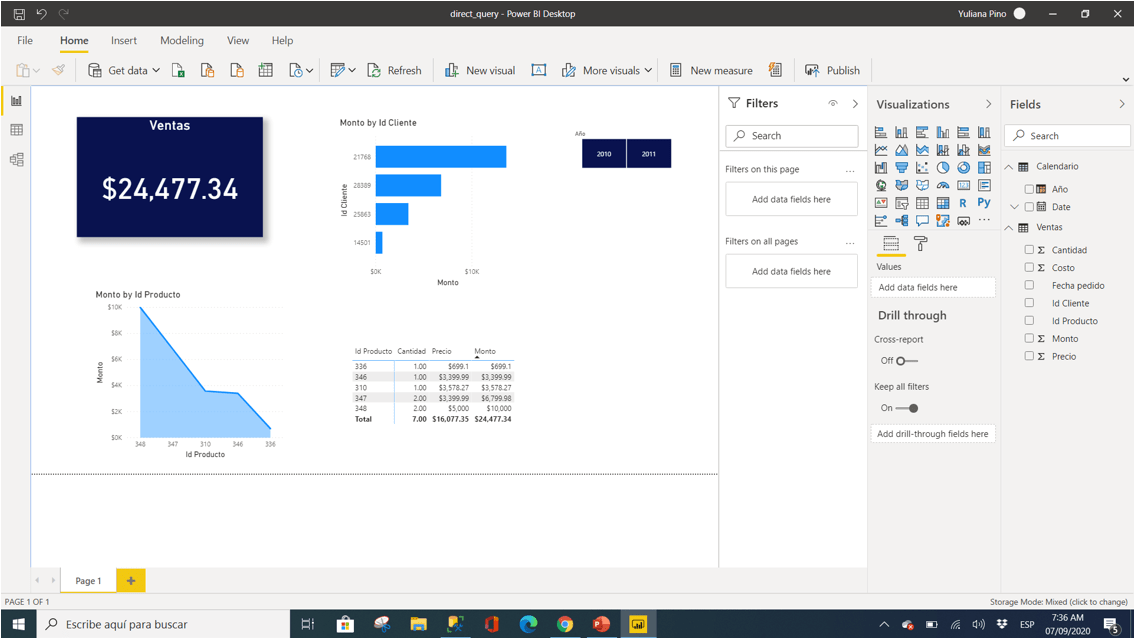Select the Python visual icon
The height and width of the screenshot is (638, 1135).
[984, 202]
